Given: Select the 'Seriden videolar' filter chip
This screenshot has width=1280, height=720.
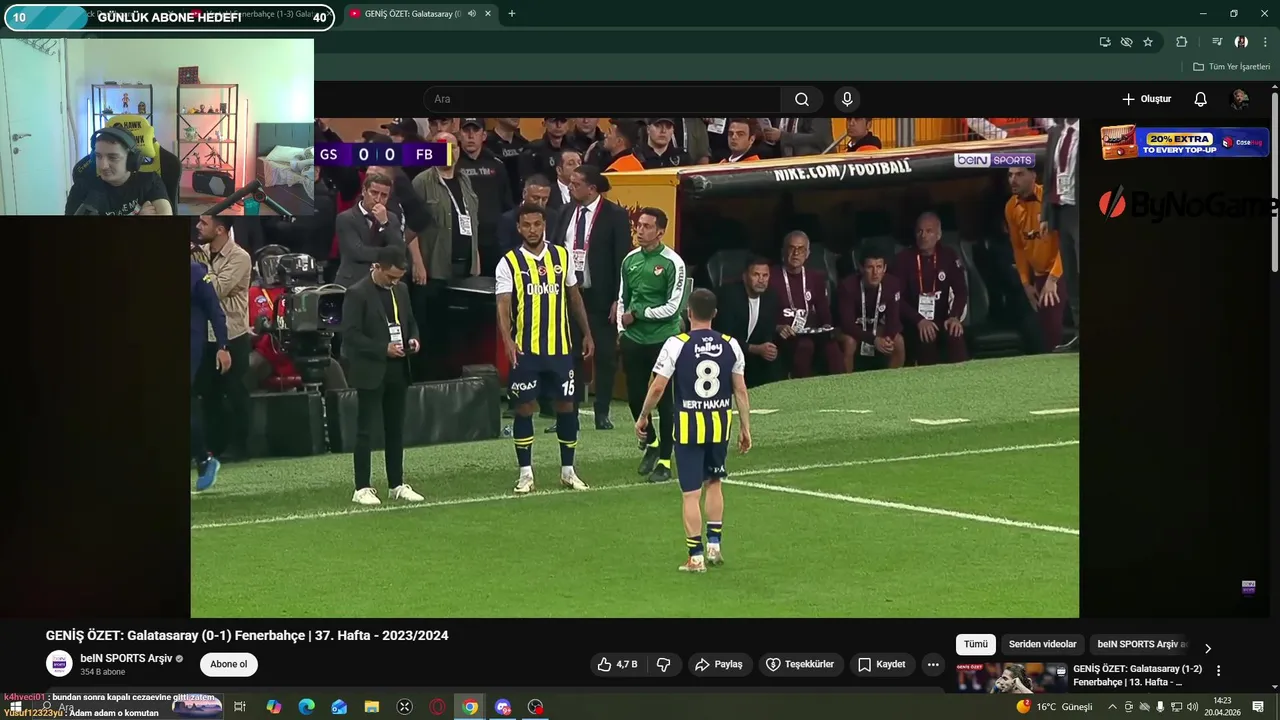Looking at the screenshot, I should click(1042, 644).
